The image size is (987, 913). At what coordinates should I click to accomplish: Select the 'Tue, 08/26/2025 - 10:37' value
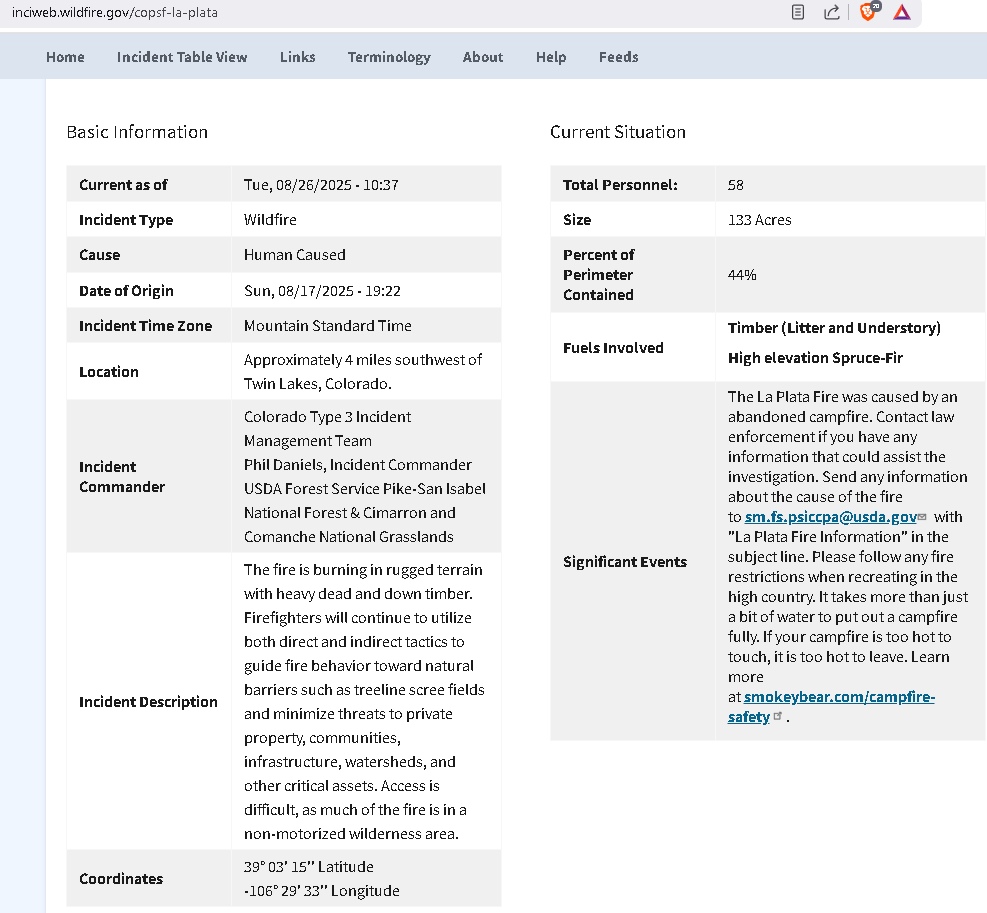click(321, 185)
